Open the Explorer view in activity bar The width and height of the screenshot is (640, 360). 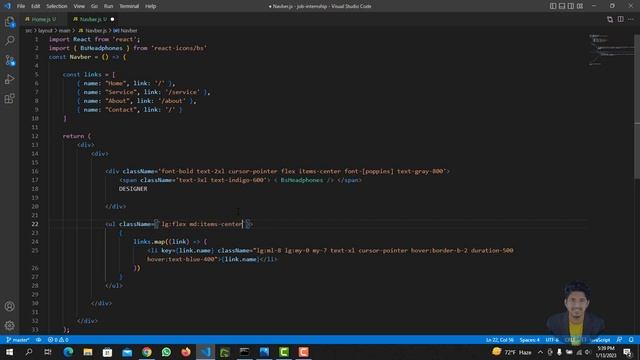click(10, 22)
